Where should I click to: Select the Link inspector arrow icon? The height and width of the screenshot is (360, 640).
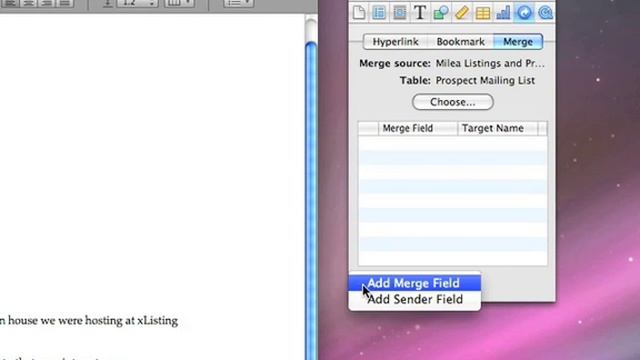click(524, 12)
